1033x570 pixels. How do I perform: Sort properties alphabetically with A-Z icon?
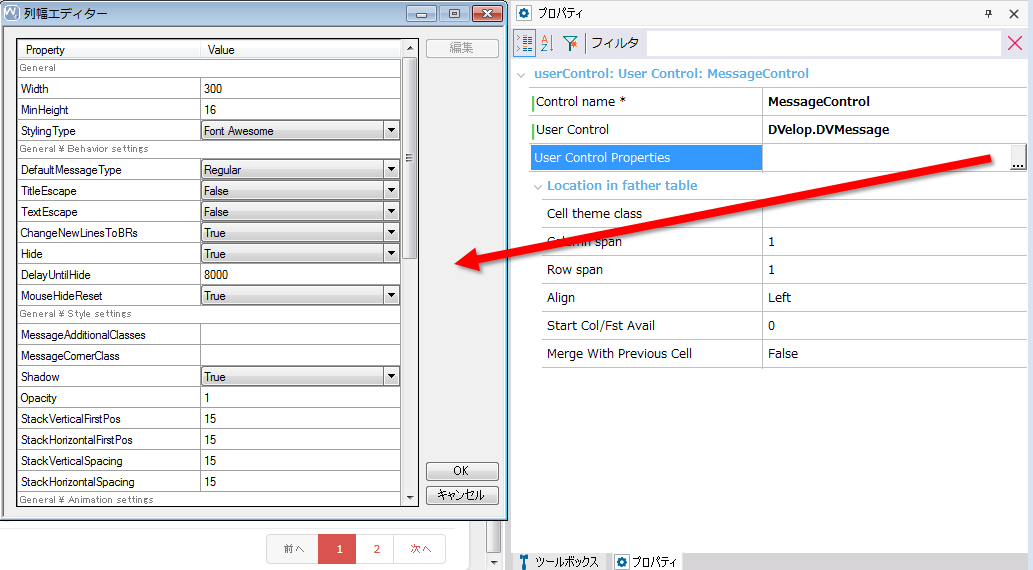pos(547,43)
